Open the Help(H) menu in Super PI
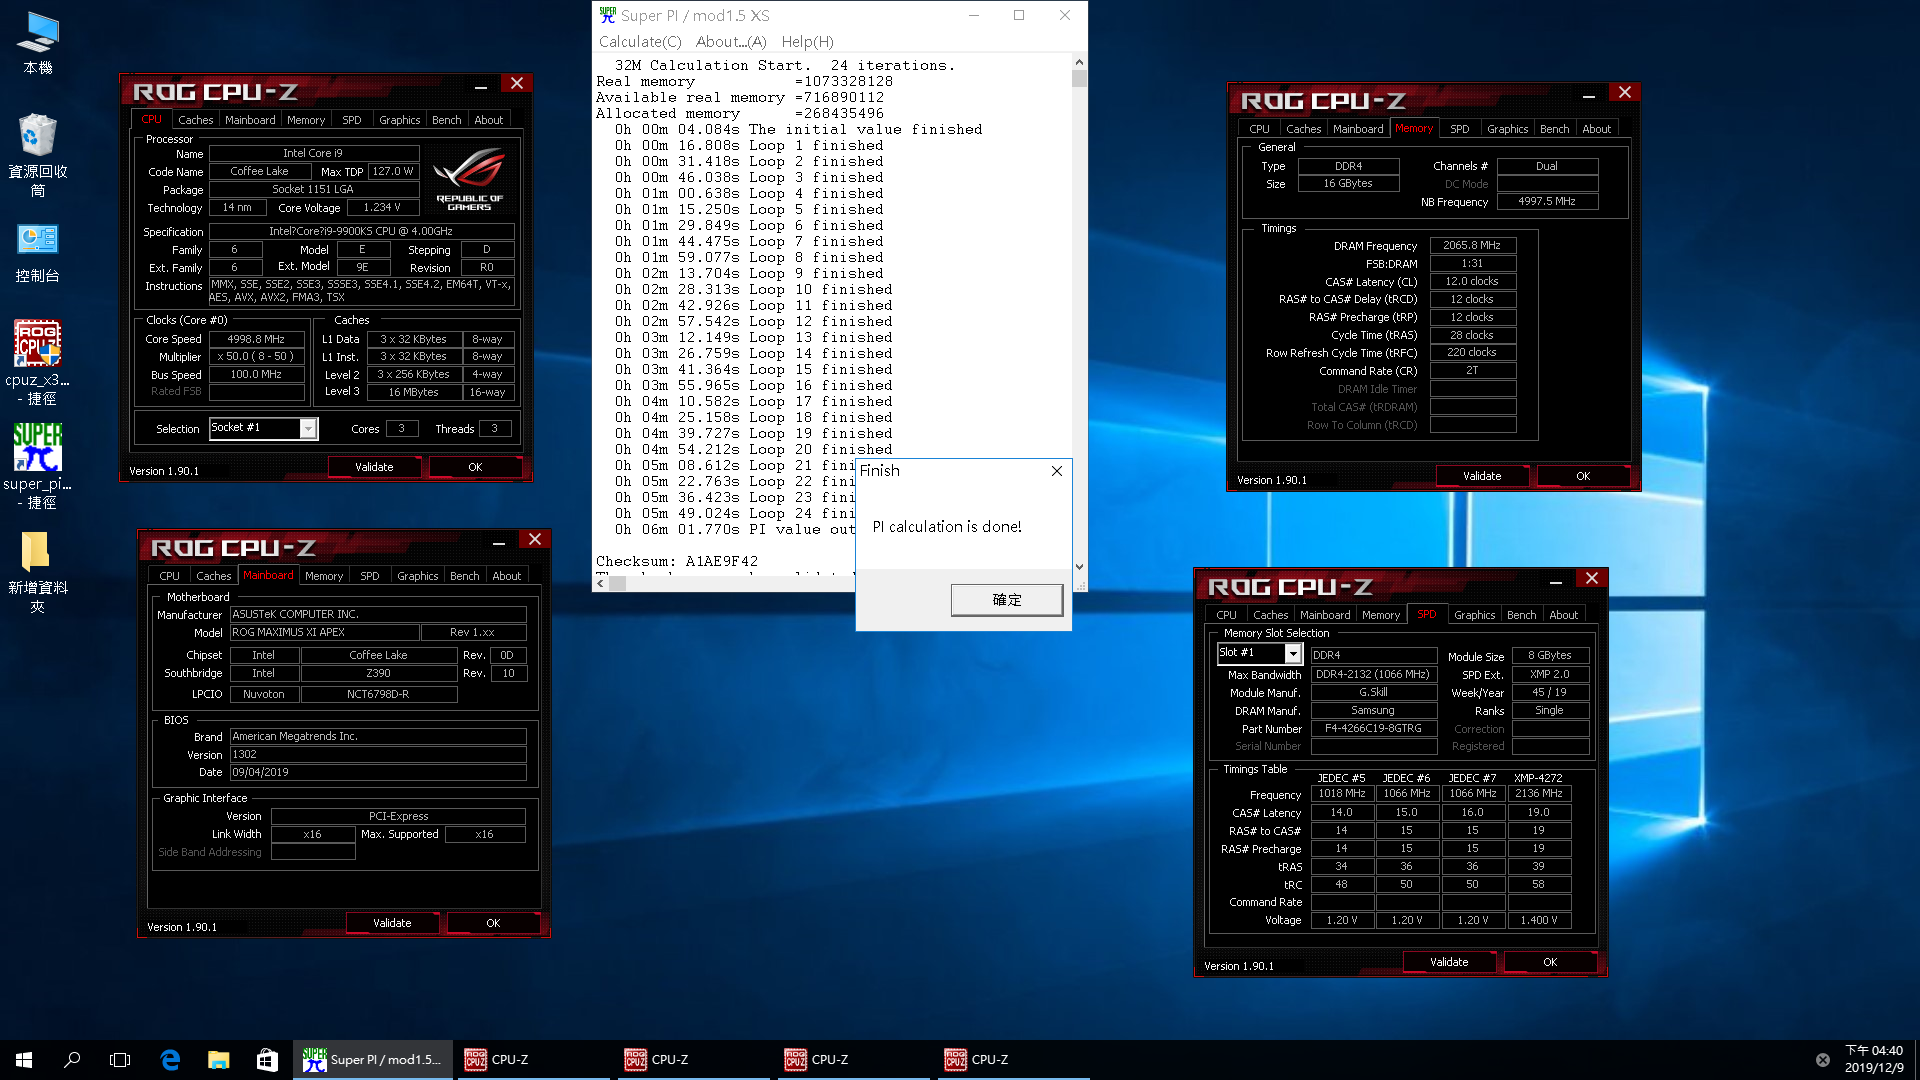This screenshot has height=1080, width=1920. point(807,41)
